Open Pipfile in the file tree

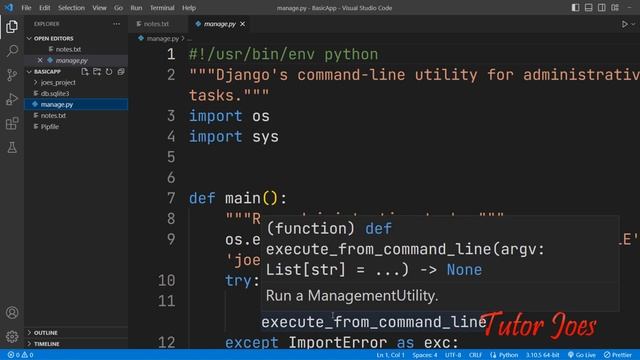[49, 127]
